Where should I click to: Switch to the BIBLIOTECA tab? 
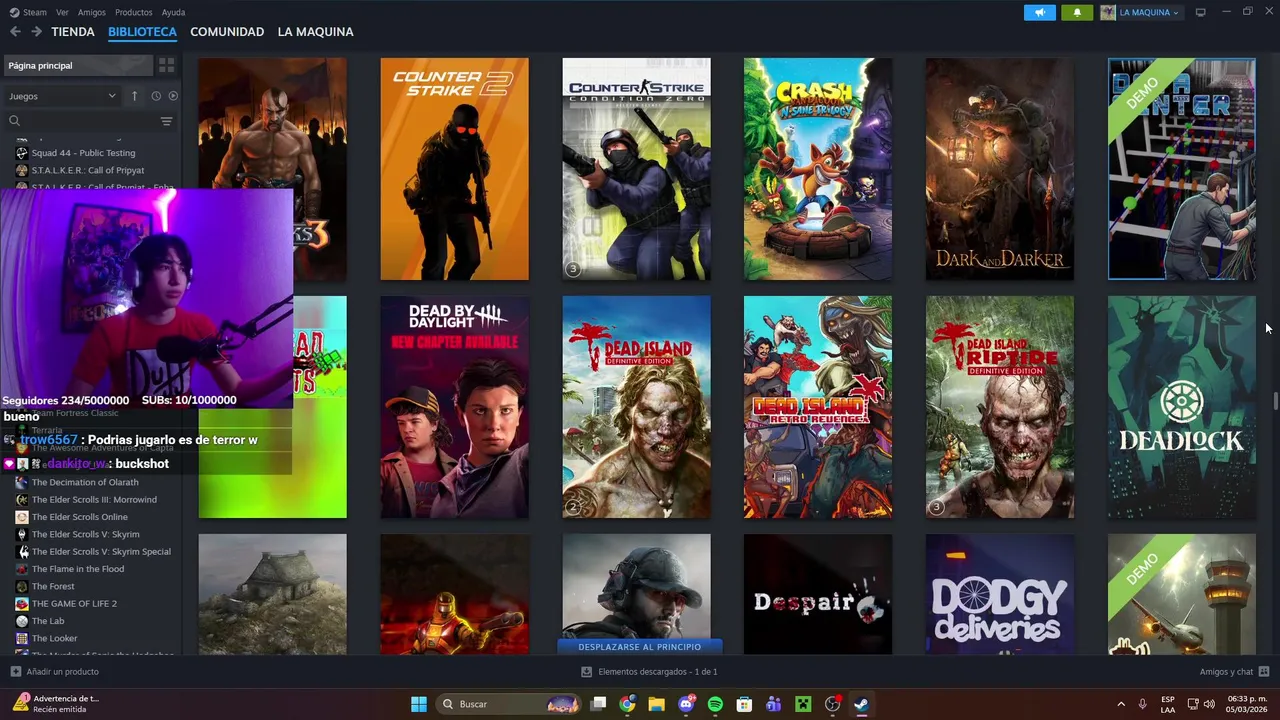[x=142, y=32]
